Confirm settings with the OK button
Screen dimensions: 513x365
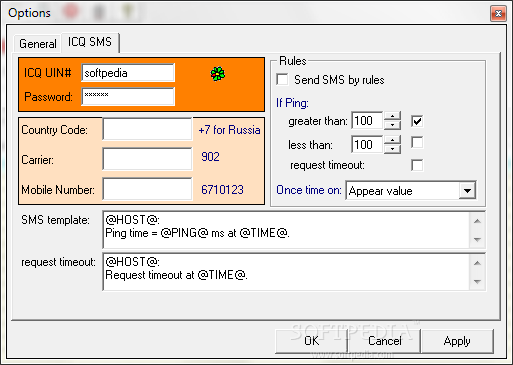(x=311, y=341)
